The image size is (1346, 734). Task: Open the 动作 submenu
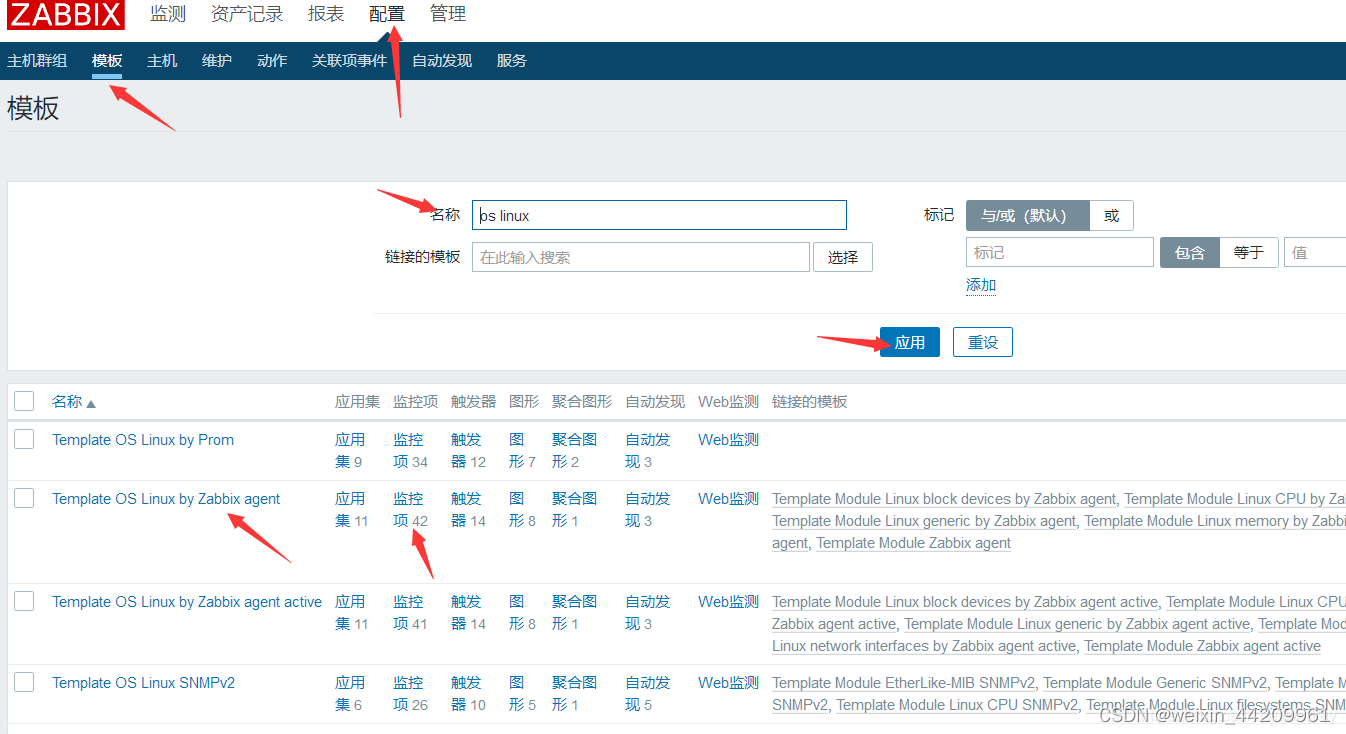coord(272,61)
